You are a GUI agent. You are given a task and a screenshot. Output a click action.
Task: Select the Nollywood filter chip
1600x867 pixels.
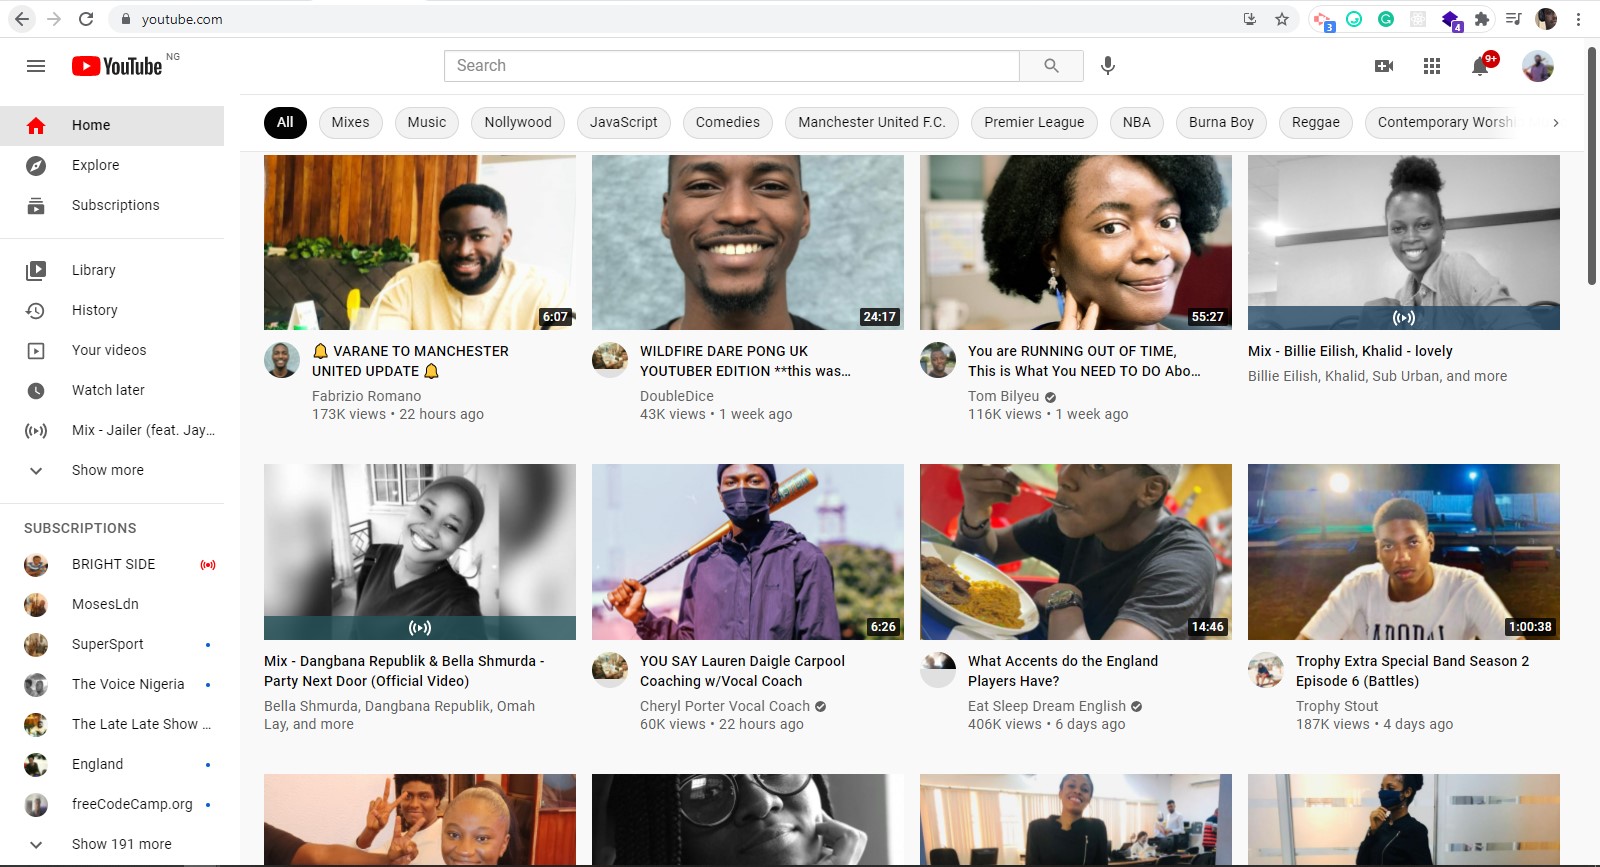click(x=518, y=122)
